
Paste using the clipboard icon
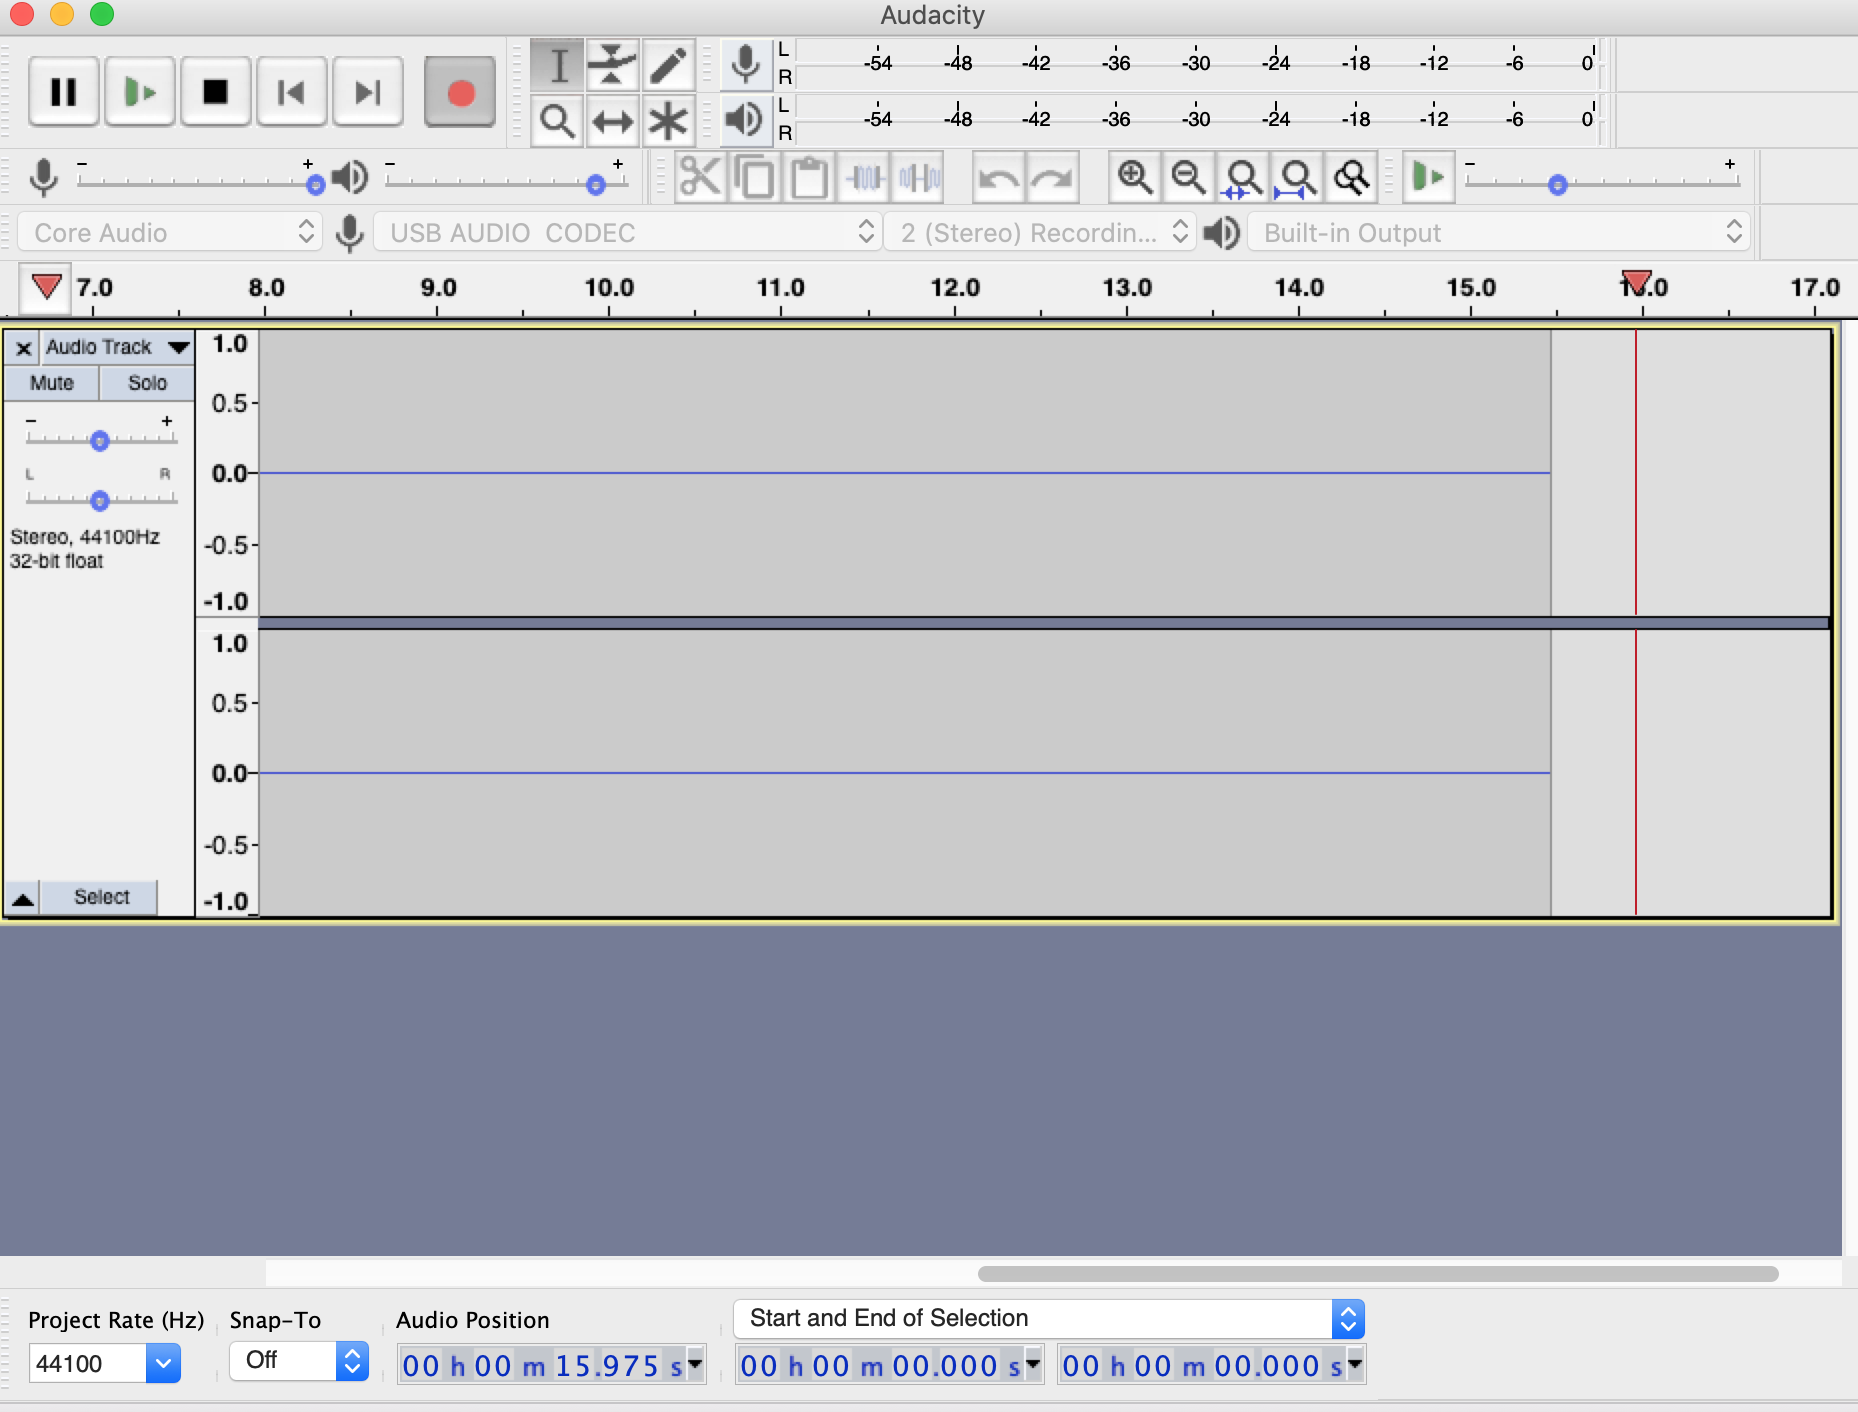pyautogui.click(x=809, y=178)
